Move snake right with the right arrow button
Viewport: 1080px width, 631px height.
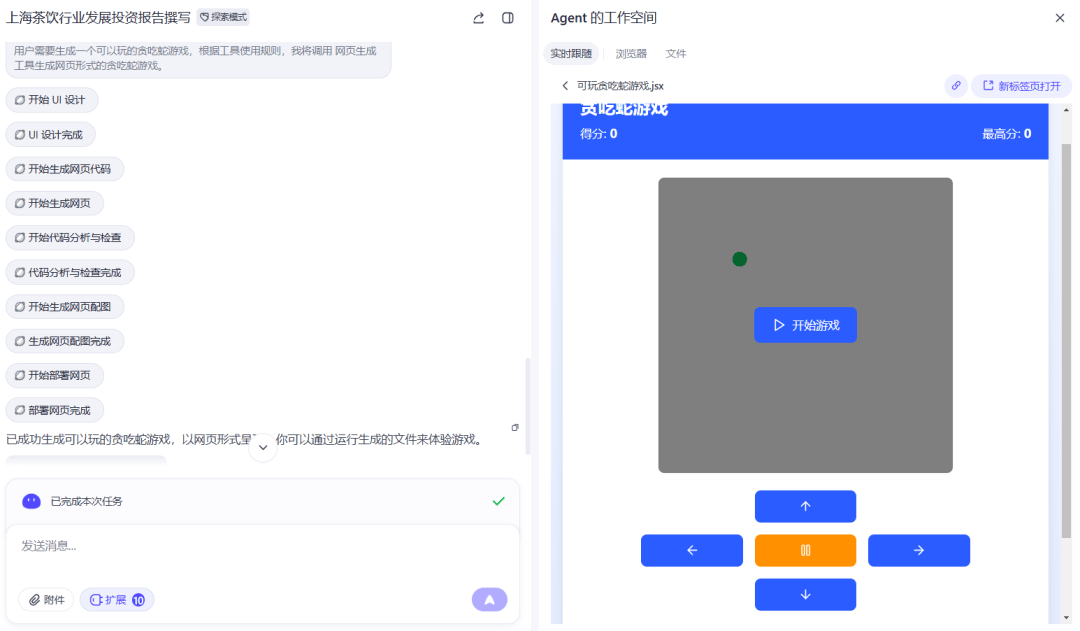click(919, 550)
